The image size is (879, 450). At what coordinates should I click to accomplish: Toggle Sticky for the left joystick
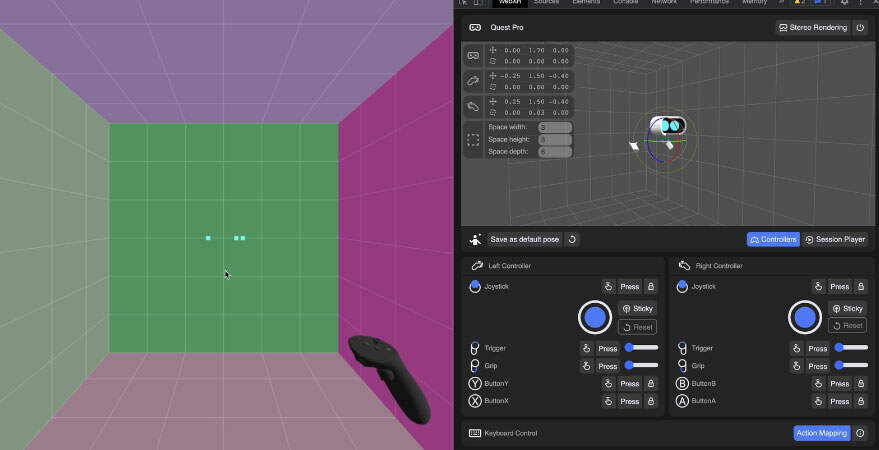pyautogui.click(x=638, y=309)
